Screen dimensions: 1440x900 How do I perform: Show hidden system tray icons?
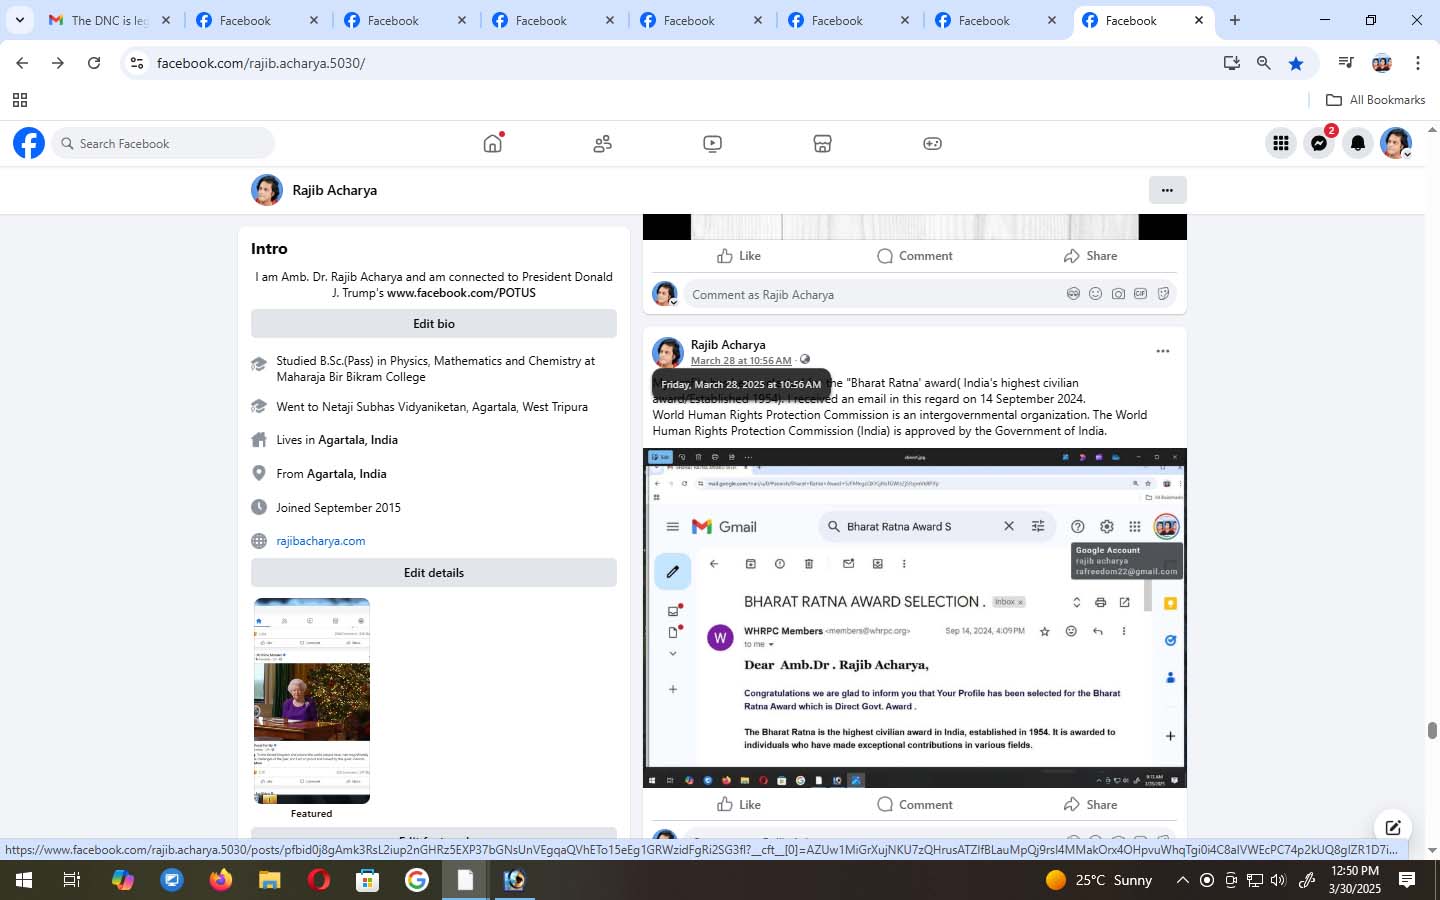pos(1182,880)
